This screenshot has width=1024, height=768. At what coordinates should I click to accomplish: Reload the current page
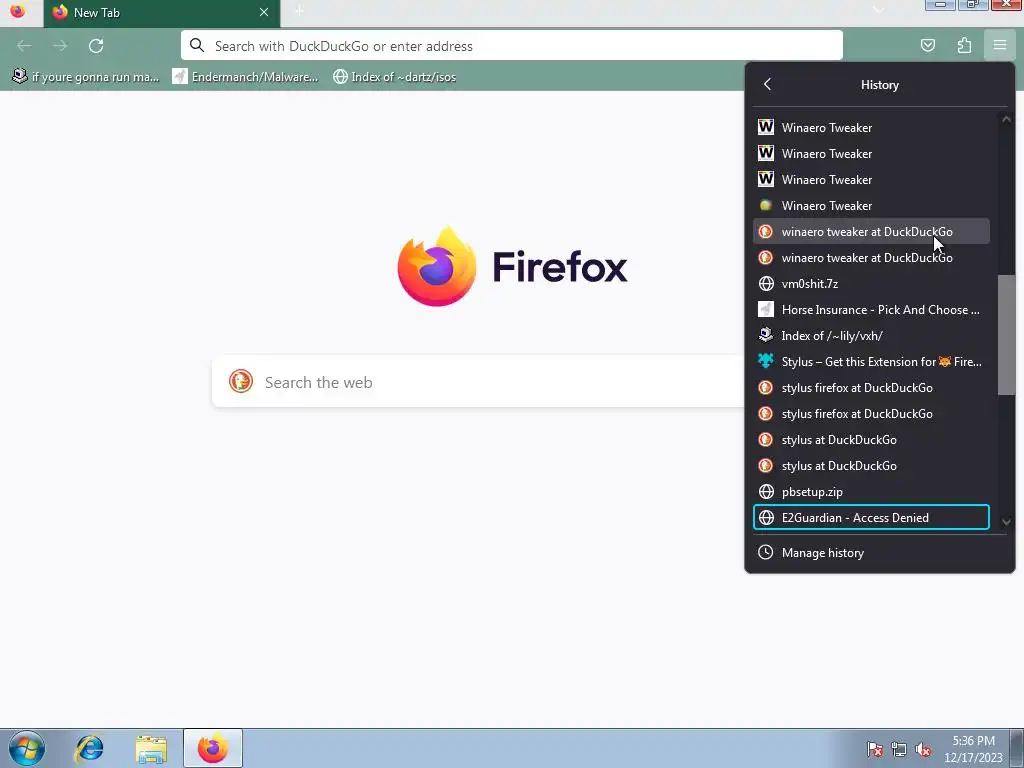tap(96, 46)
